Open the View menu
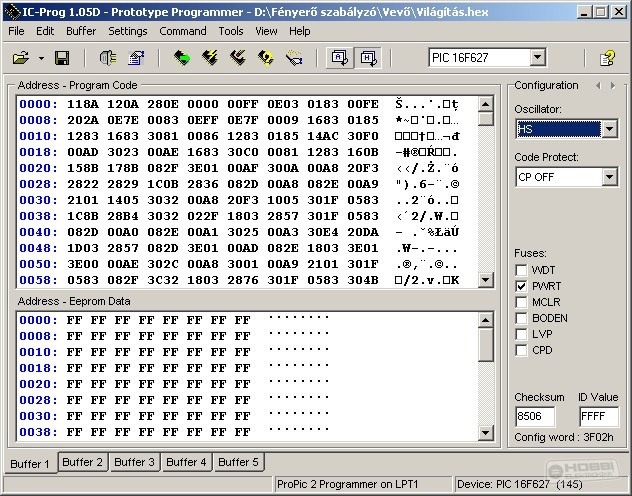632x496 pixels. pyautogui.click(x=266, y=31)
